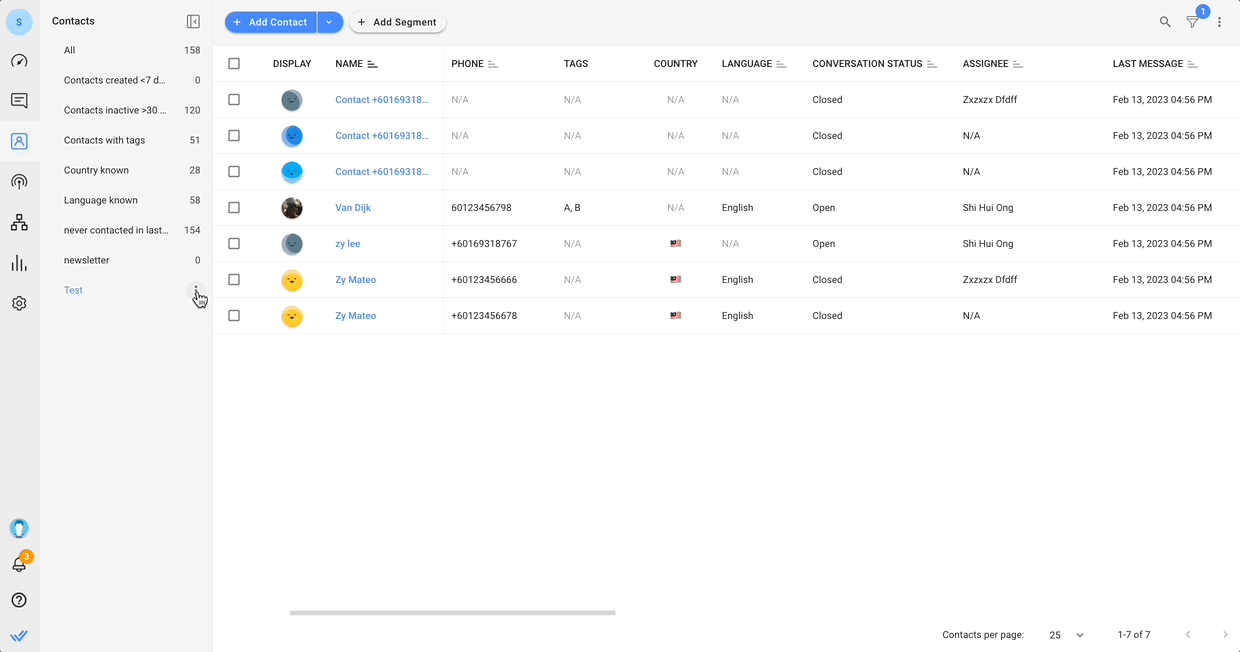Open the Broadcasts icon in sidebar
This screenshot has height=652, width=1240.
point(19,182)
